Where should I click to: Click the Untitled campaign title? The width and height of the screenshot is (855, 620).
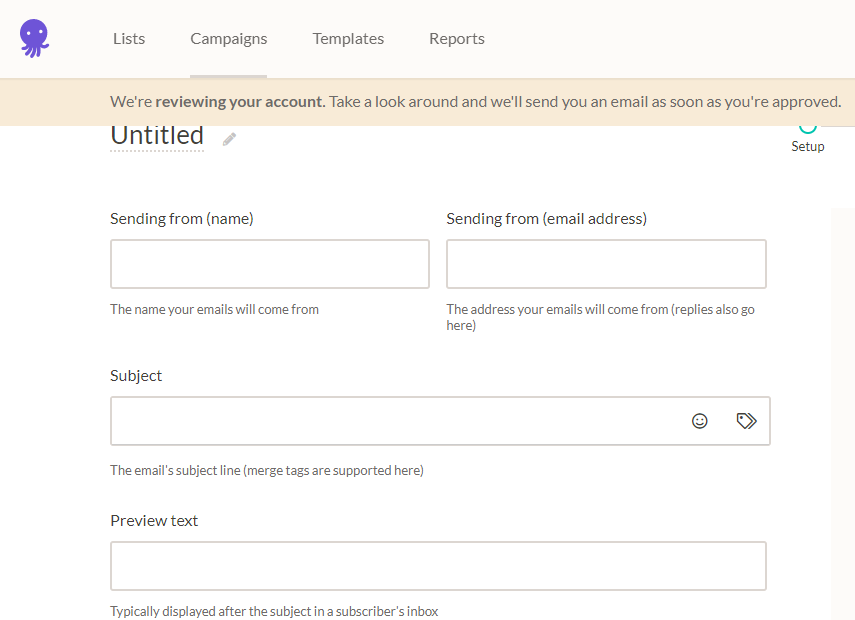(157, 136)
